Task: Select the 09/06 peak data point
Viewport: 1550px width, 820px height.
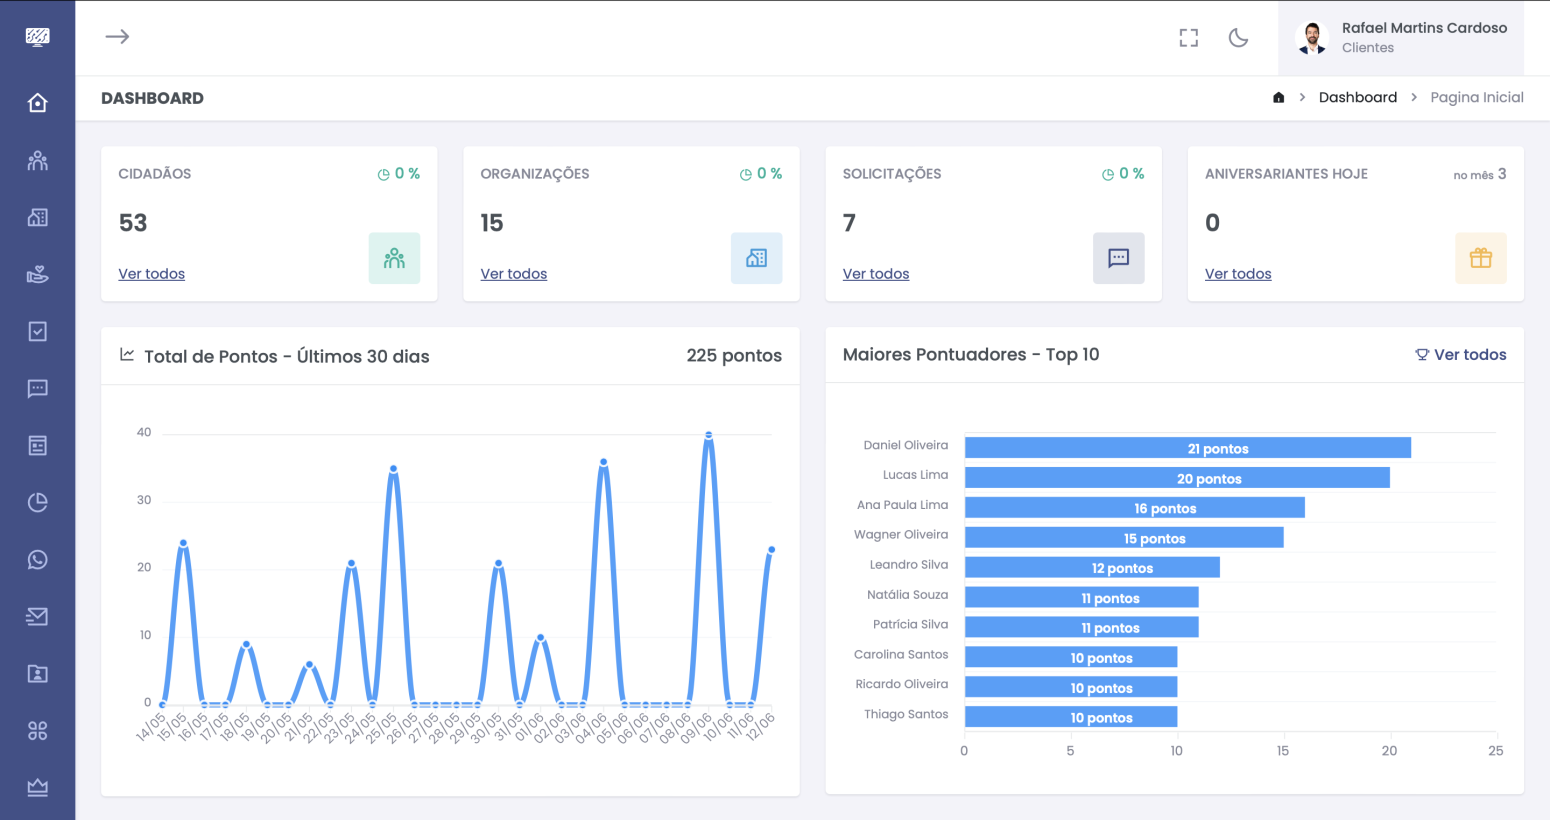Action: pyautogui.click(x=708, y=435)
